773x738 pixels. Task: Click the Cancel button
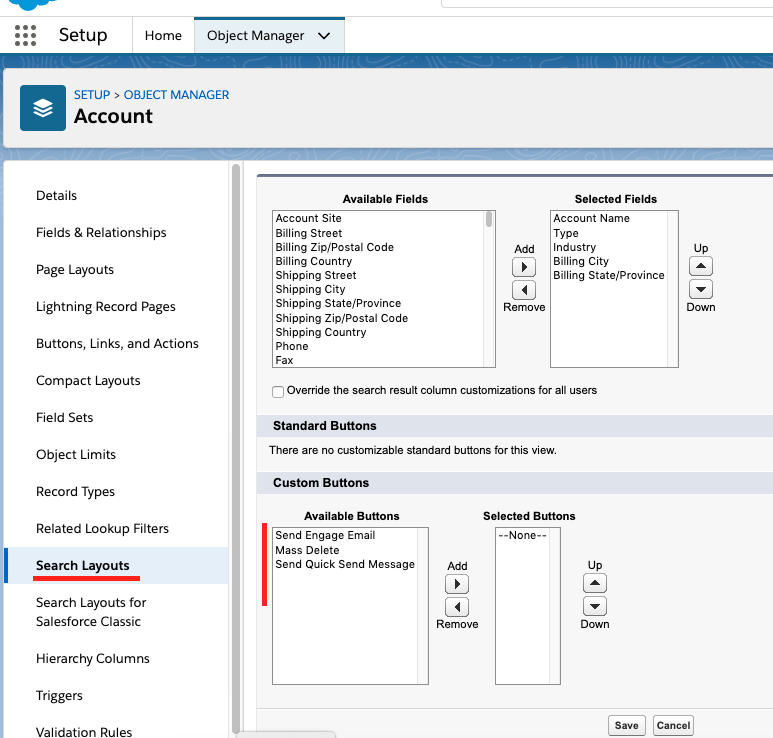tap(673, 725)
